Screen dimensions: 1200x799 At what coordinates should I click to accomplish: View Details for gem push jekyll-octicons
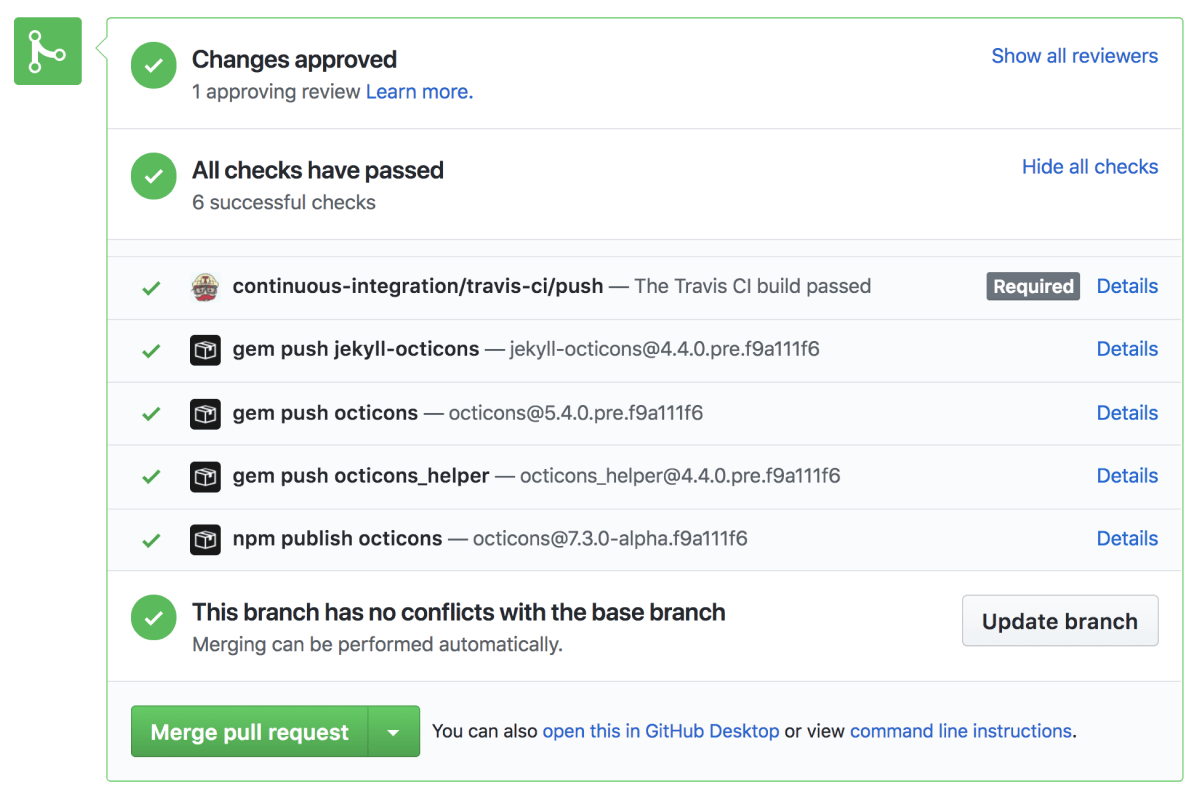(x=1127, y=349)
